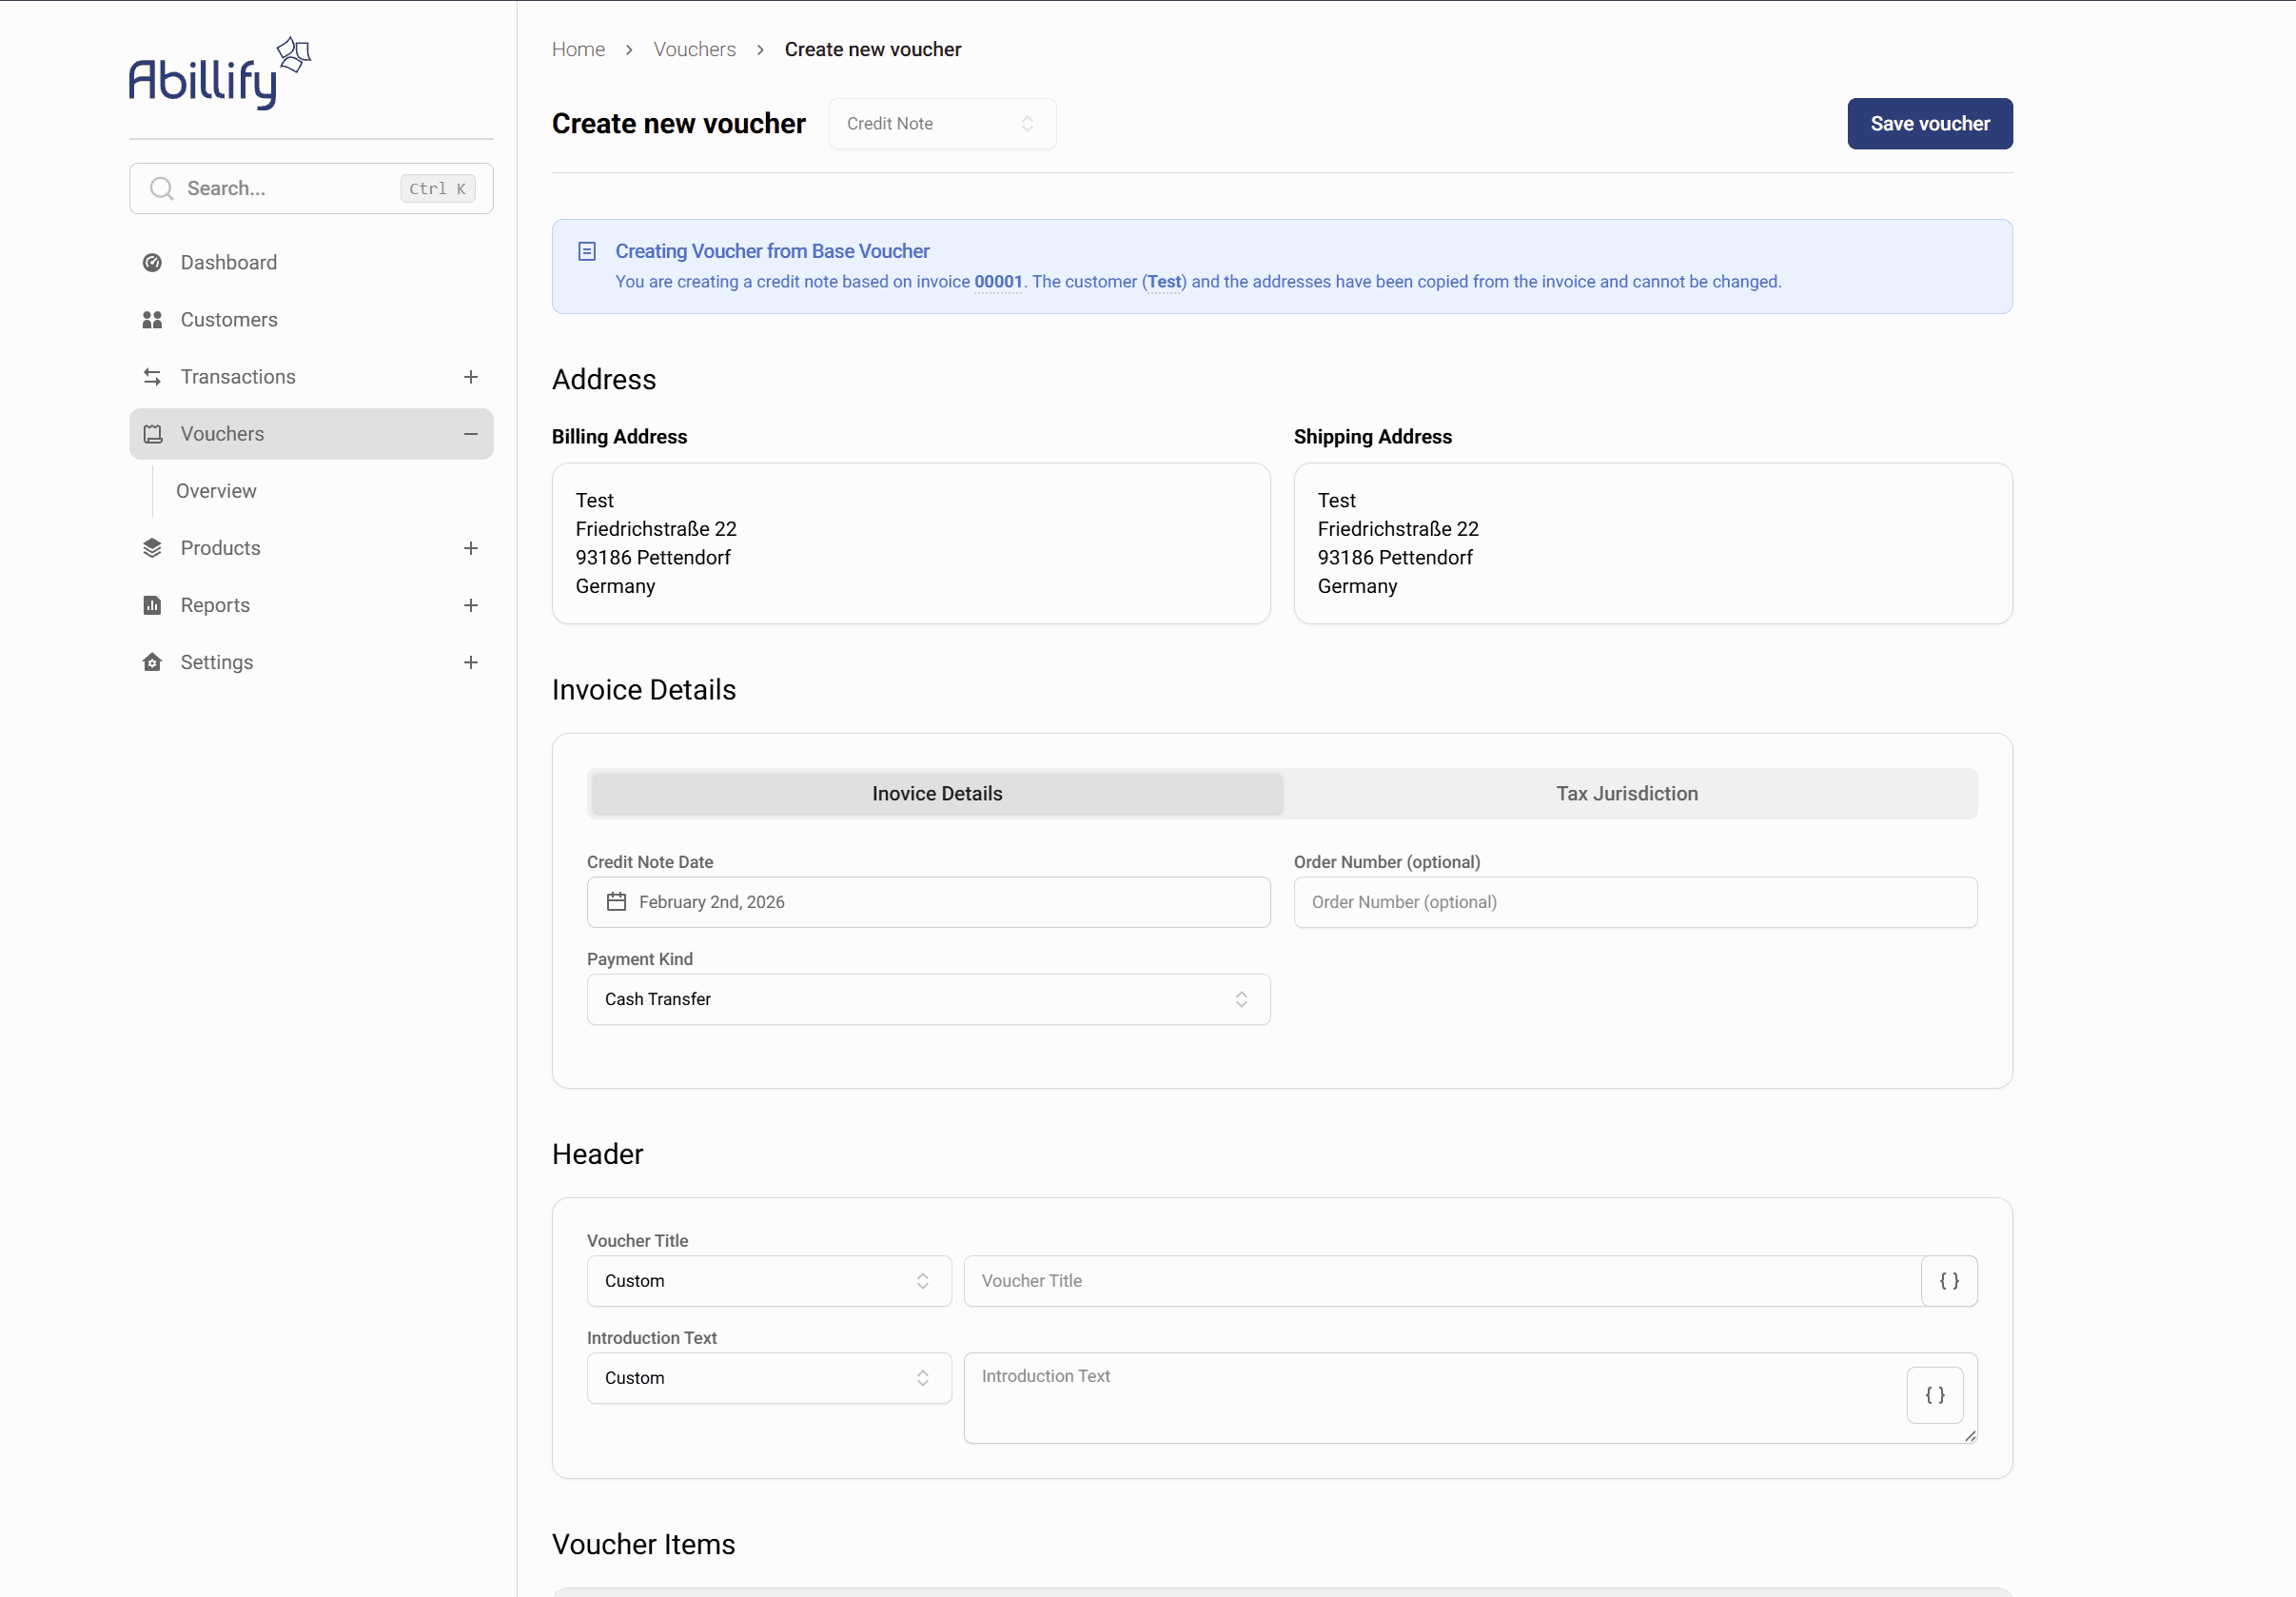The height and width of the screenshot is (1597, 2296).
Task: Expand the Transactions submenu plus
Action: 471,377
